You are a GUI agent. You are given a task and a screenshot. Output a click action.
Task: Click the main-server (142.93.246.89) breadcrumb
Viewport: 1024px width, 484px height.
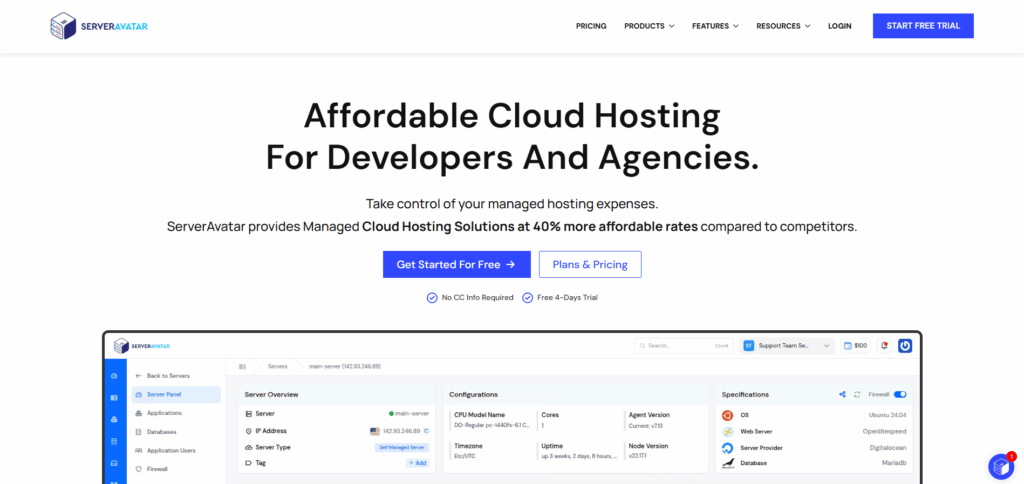coord(345,367)
